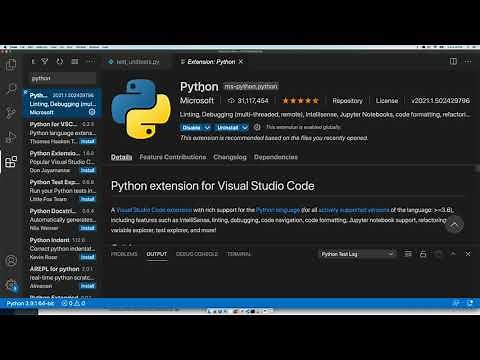The height and width of the screenshot is (360, 480).
Task: Open editor more actions ellipsis menu
Action: point(468,61)
